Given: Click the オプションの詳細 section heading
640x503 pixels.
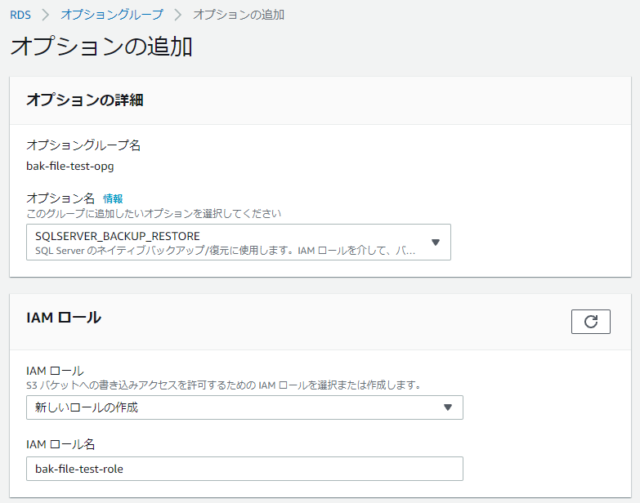Looking at the screenshot, I should [x=85, y=100].
